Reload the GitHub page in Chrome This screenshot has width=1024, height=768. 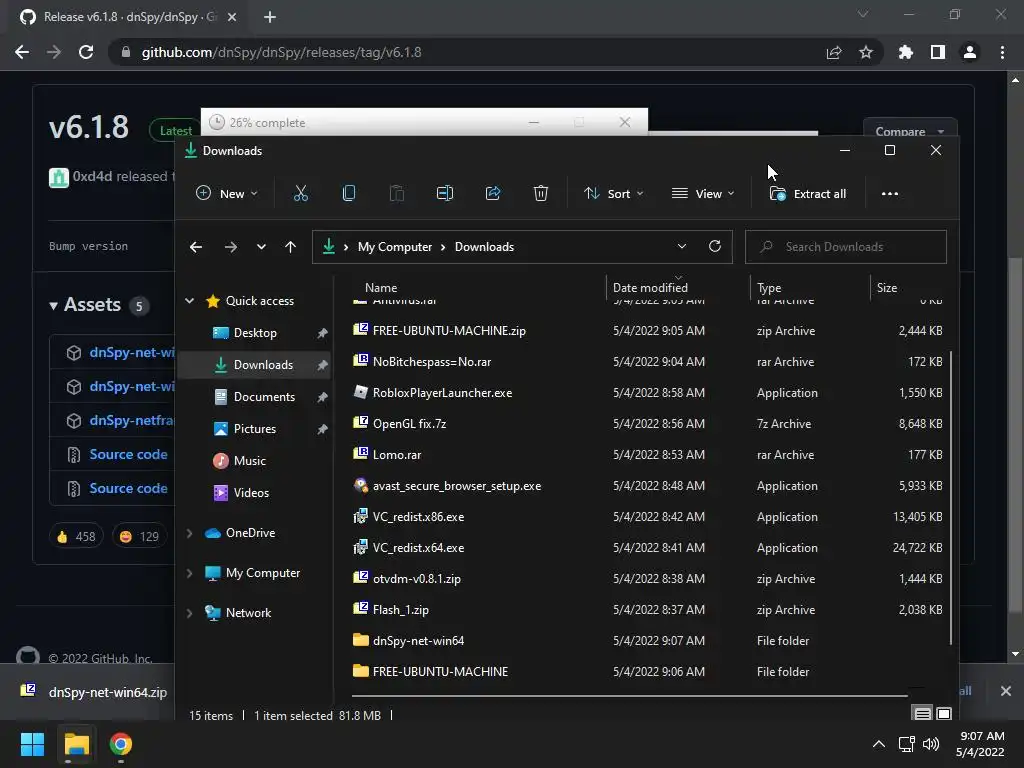click(x=86, y=52)
